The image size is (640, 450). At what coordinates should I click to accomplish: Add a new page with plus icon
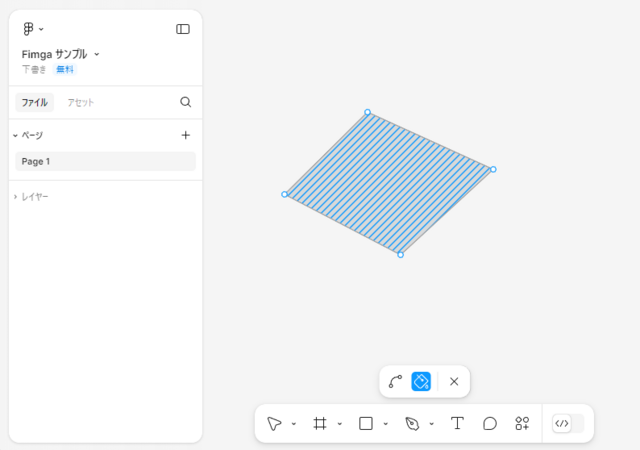(x=186, y=135)
